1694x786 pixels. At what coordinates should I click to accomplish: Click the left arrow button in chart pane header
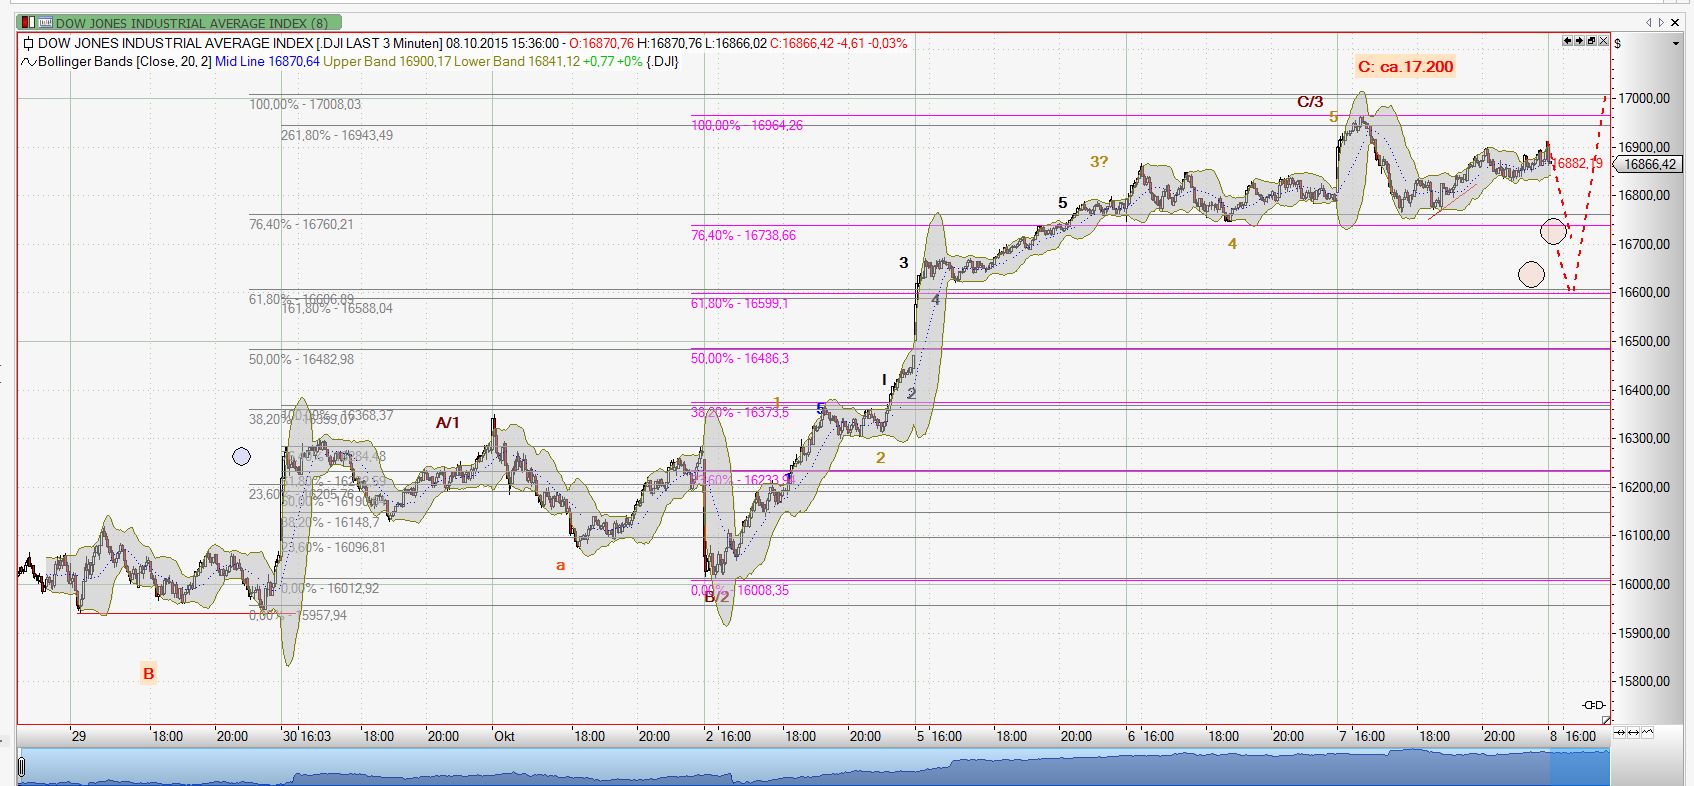point(1568,41)
